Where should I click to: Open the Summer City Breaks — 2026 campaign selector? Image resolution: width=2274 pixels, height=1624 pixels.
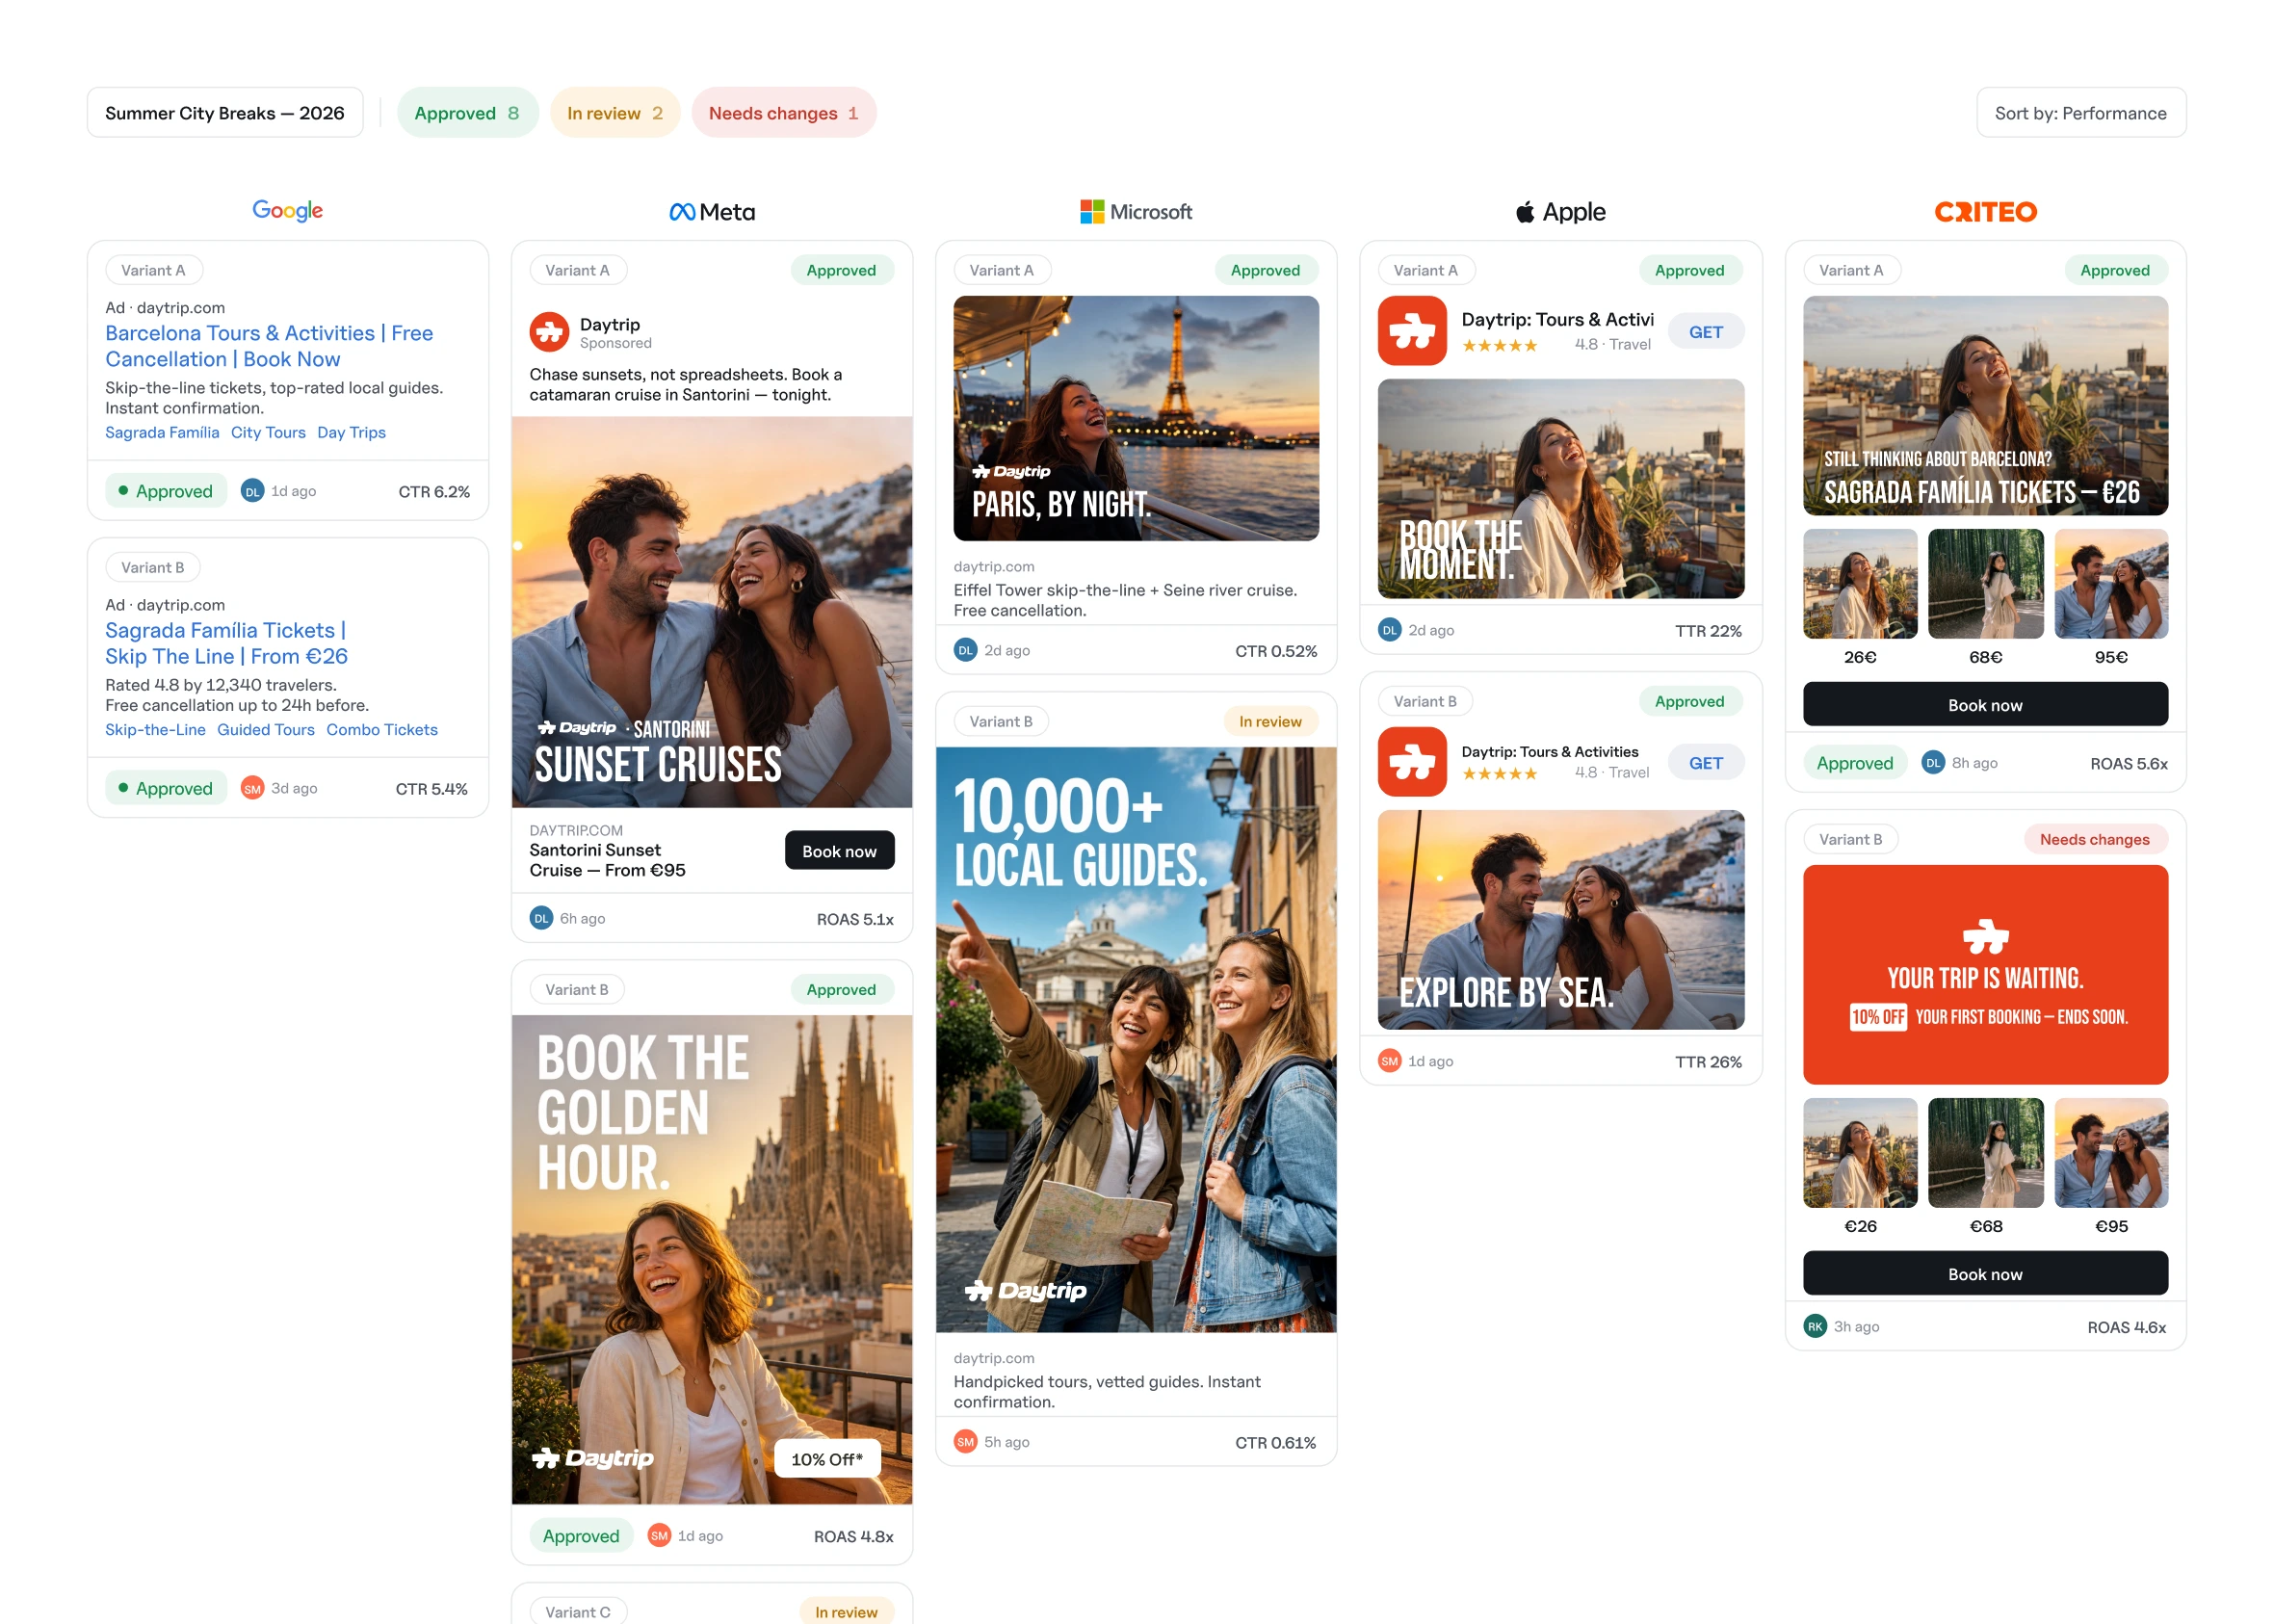pos(225,113)
